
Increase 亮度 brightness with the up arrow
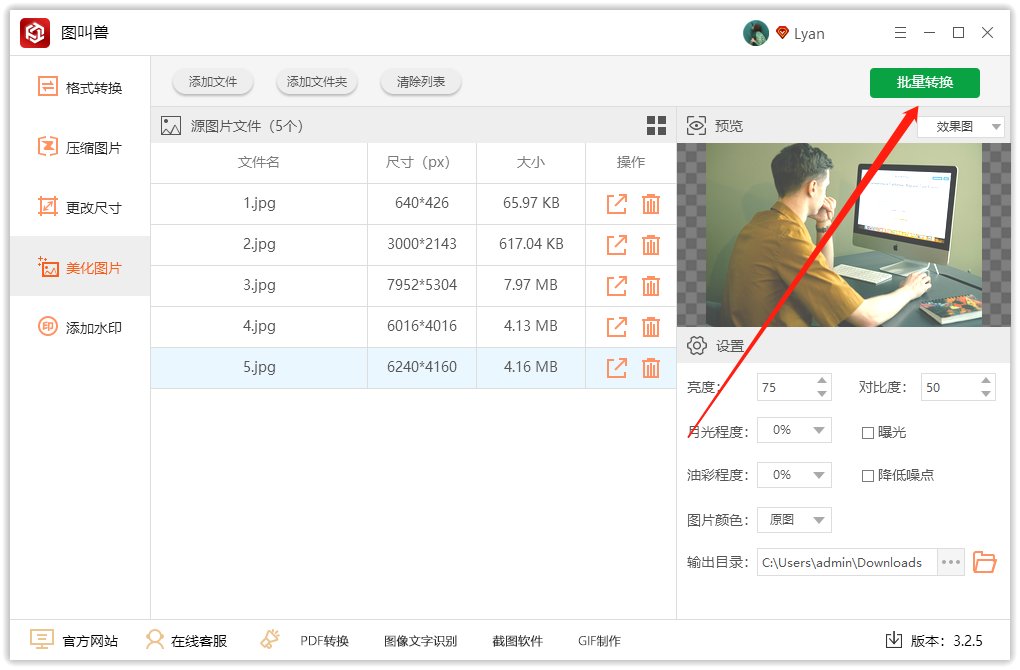point(822,381)
